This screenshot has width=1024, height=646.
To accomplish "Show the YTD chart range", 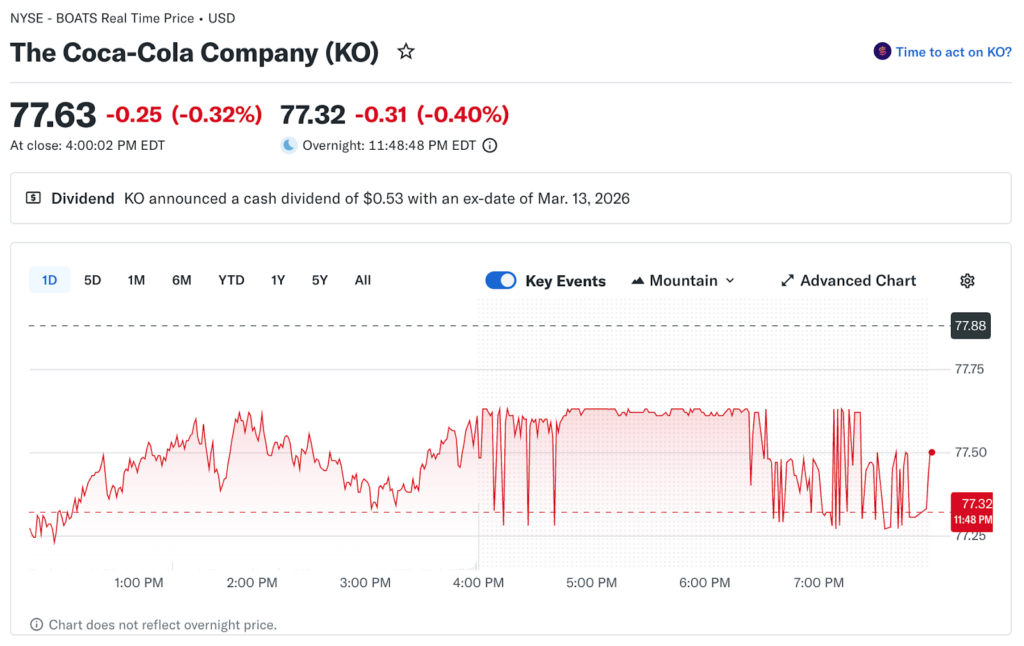I will 231,280.
